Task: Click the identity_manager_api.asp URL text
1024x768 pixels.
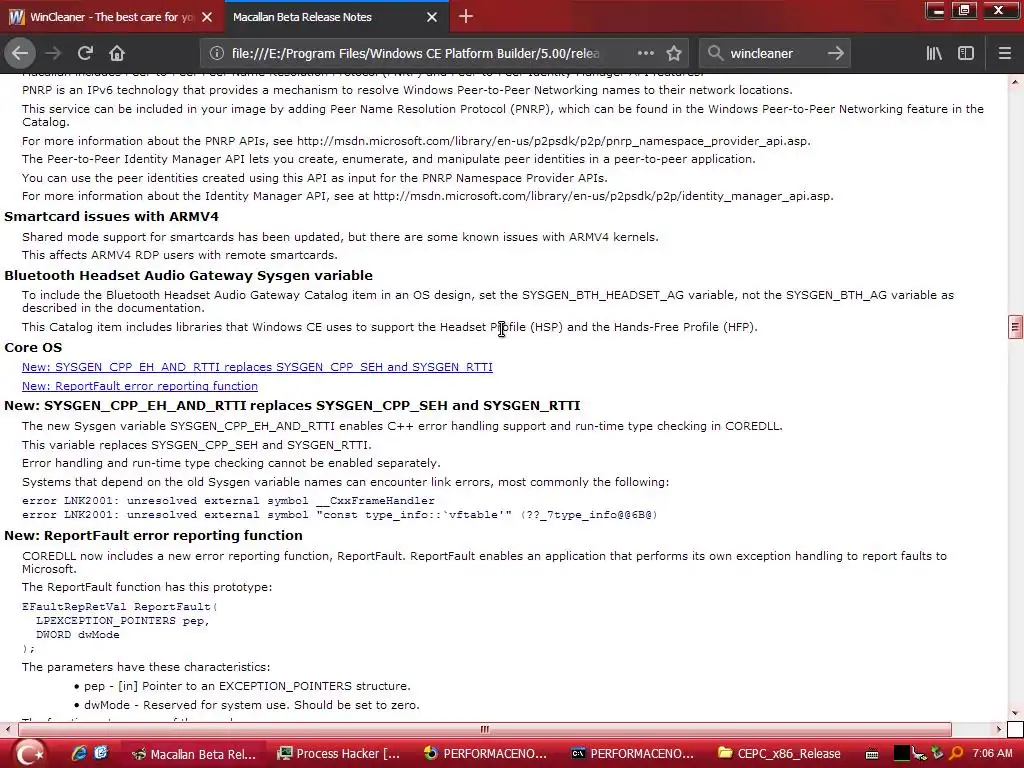Action: click(603, 196)
